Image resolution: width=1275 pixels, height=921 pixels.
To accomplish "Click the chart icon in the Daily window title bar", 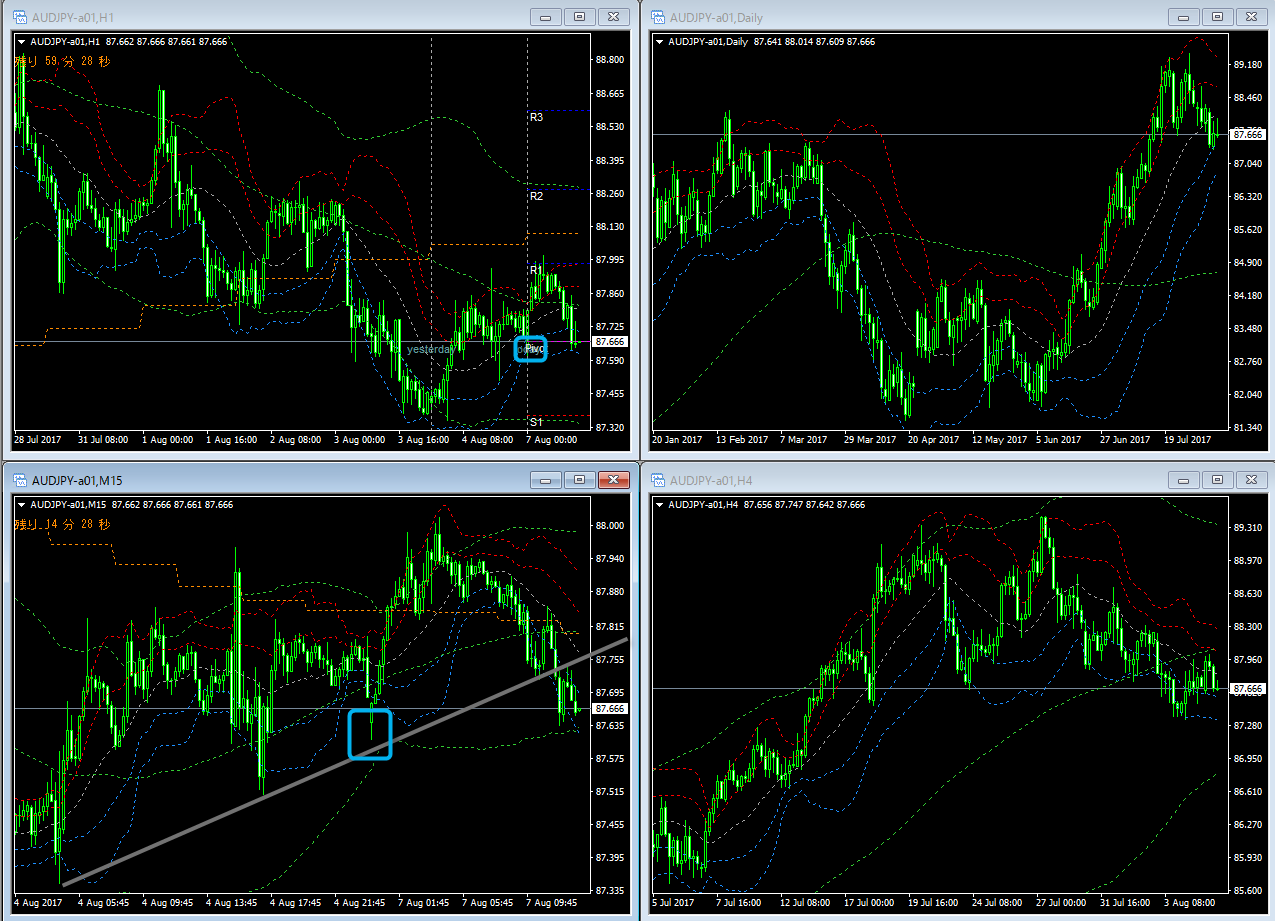I will click(x=657, y=17).
